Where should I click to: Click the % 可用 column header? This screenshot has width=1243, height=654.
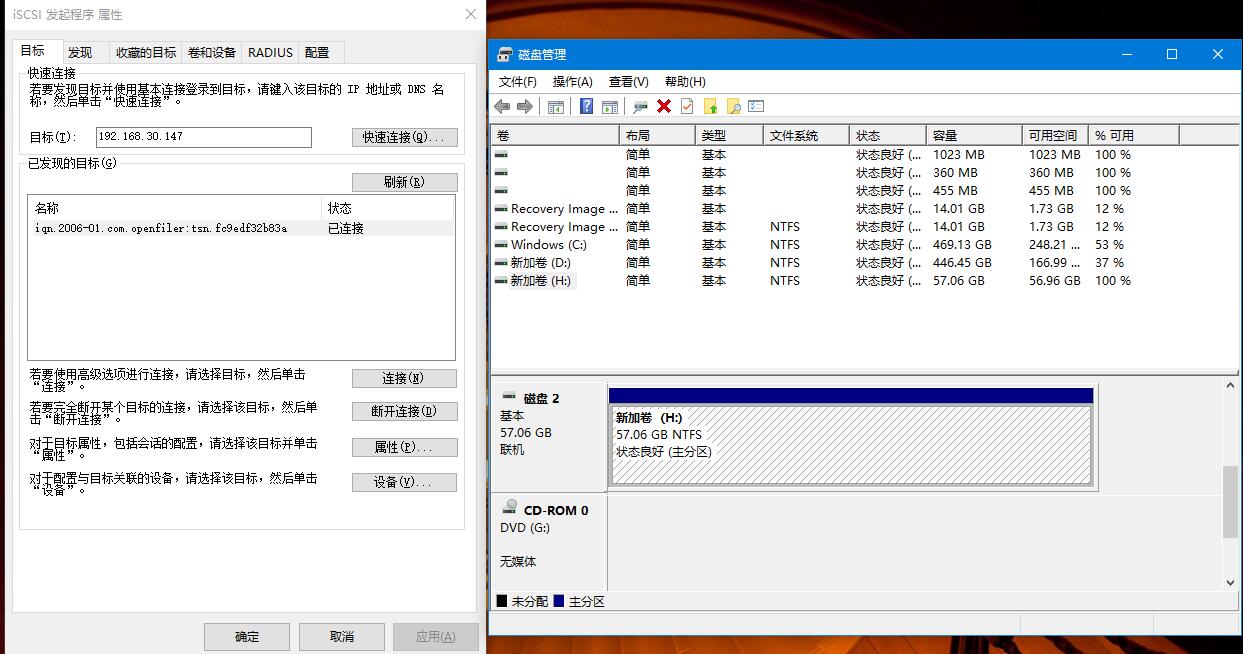[1133, 135]
